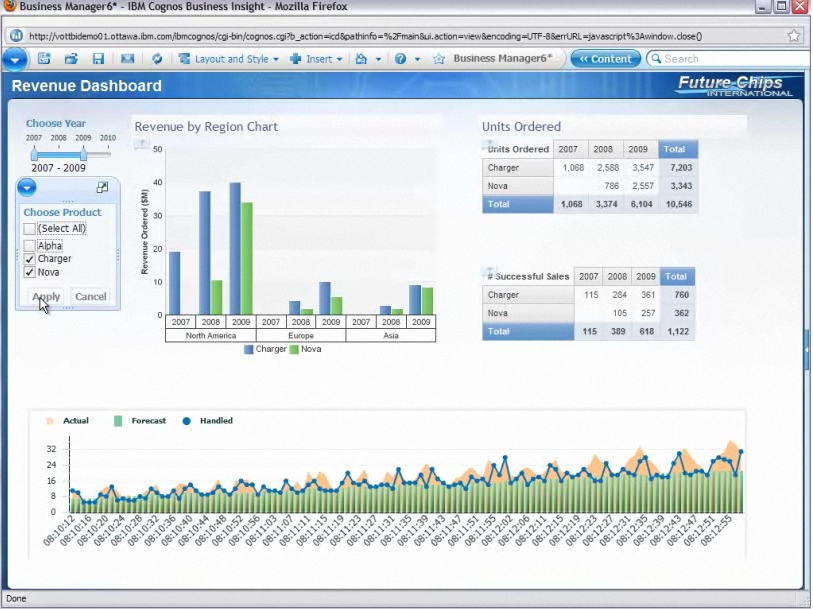Click the browser address bar URL
813x609 pixels.
pos(366,36)
